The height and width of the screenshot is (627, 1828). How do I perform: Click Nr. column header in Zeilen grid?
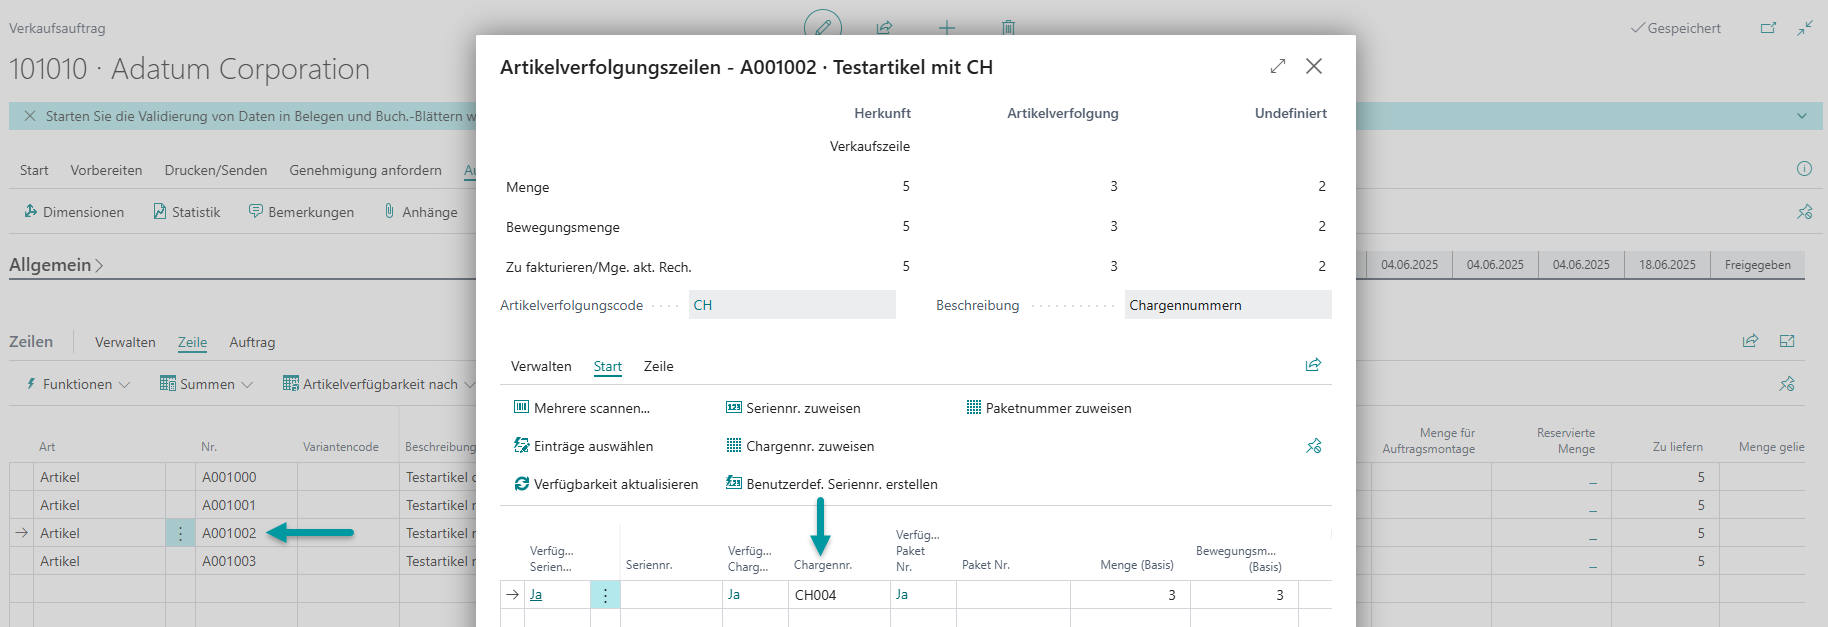pos(209,447)
